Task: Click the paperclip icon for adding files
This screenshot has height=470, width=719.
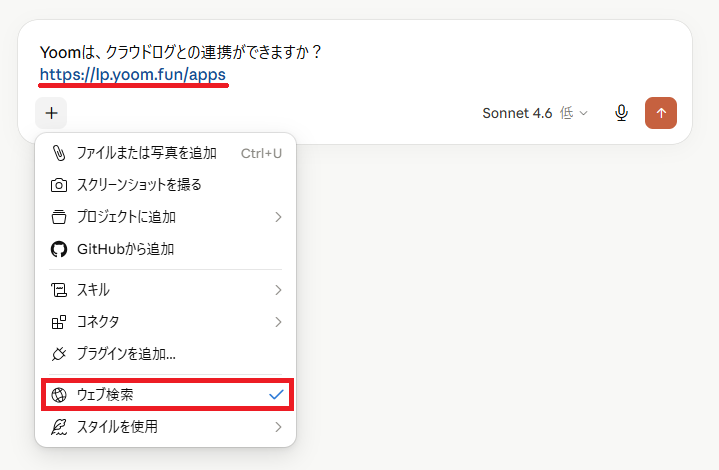Action: click(x=59, y=153)
